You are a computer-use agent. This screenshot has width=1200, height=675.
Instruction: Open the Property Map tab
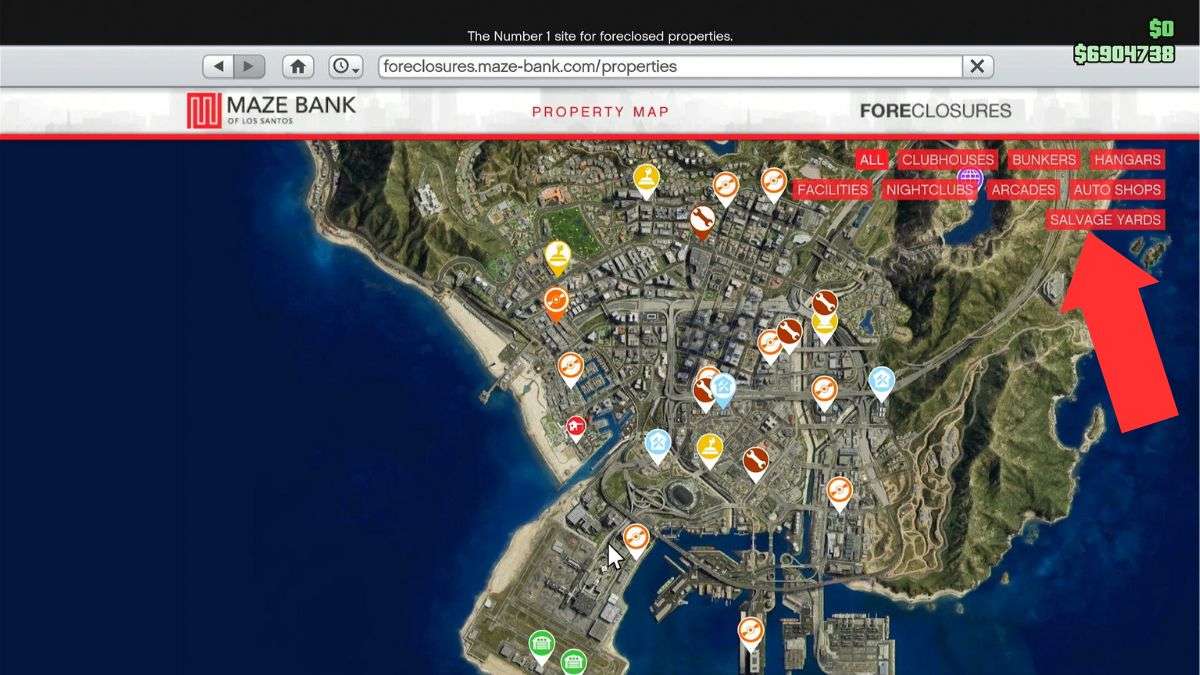click(x=600, y=111)
